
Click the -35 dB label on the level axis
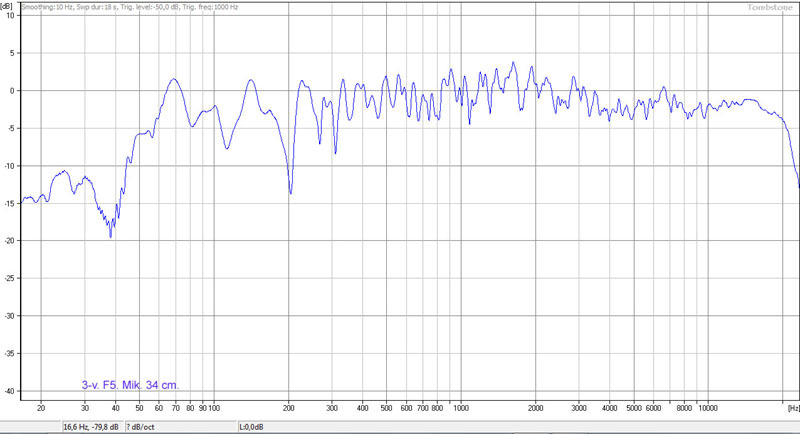click(x=8, y=353)
